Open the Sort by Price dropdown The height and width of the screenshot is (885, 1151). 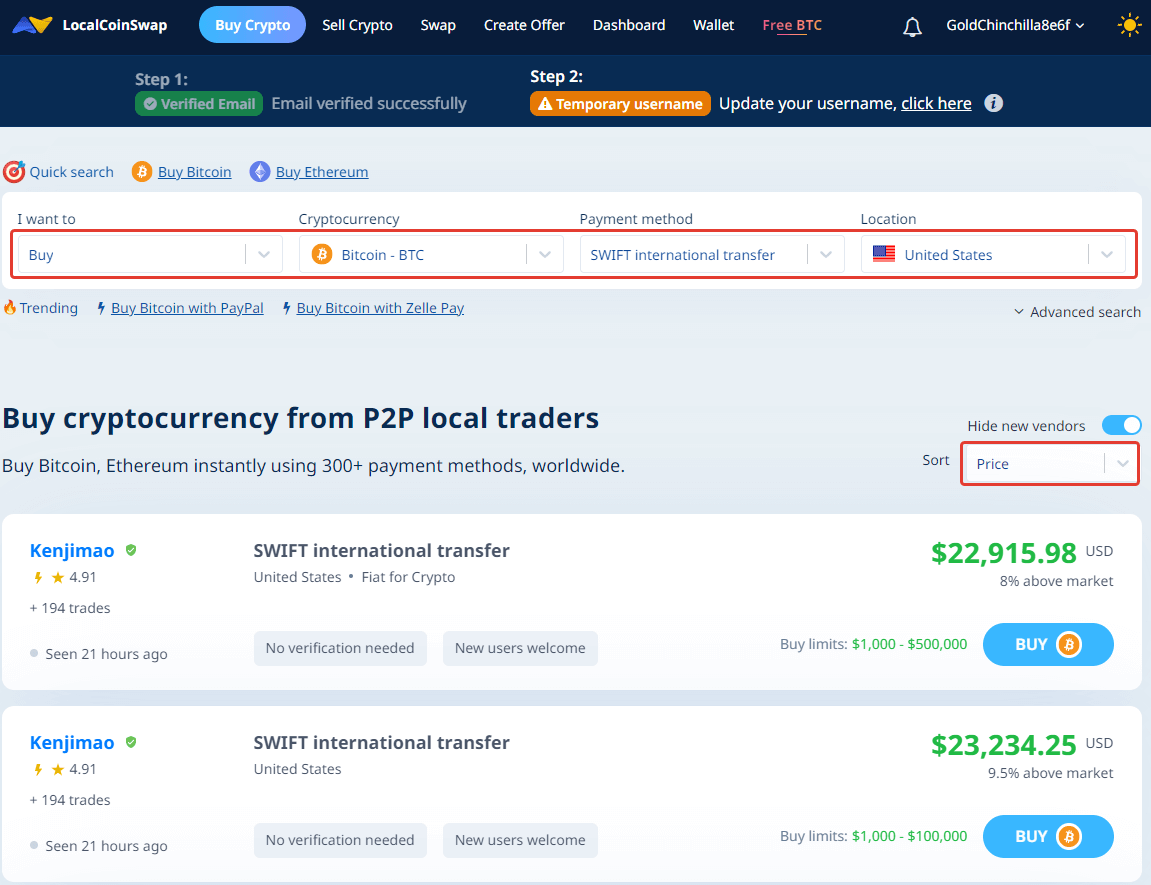1050,464
